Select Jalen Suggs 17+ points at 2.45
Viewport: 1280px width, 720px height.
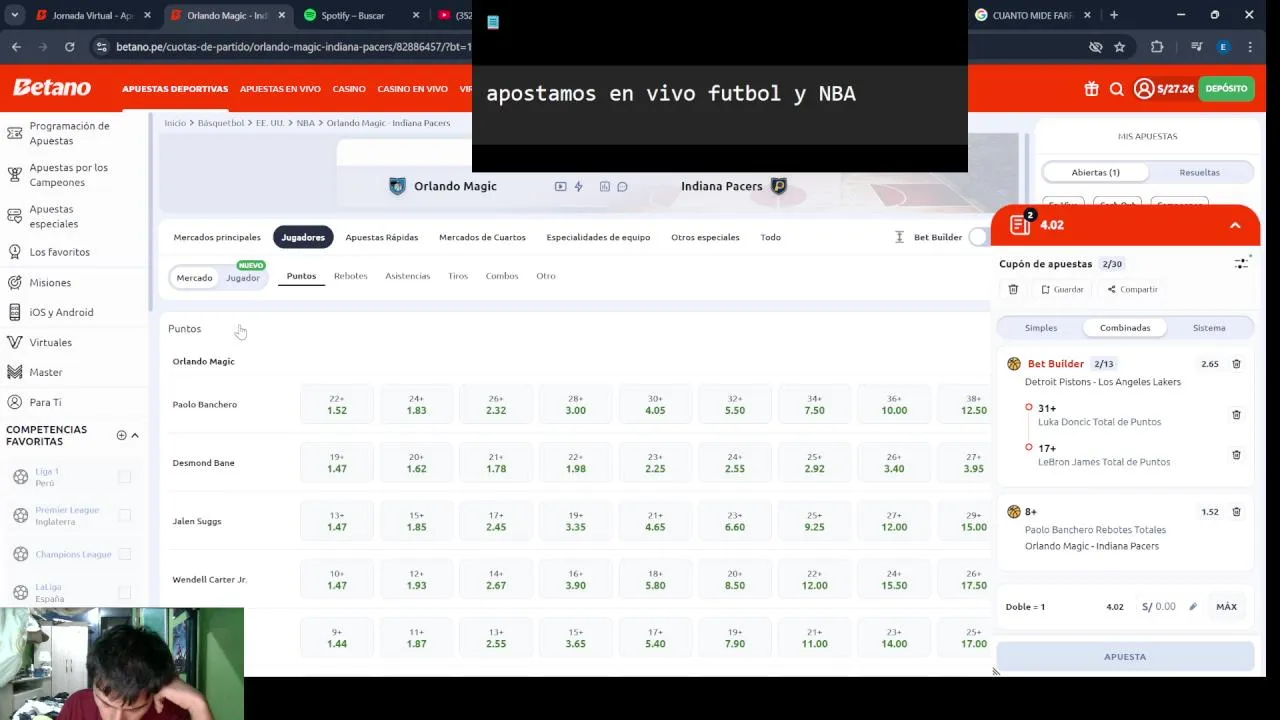496,521
